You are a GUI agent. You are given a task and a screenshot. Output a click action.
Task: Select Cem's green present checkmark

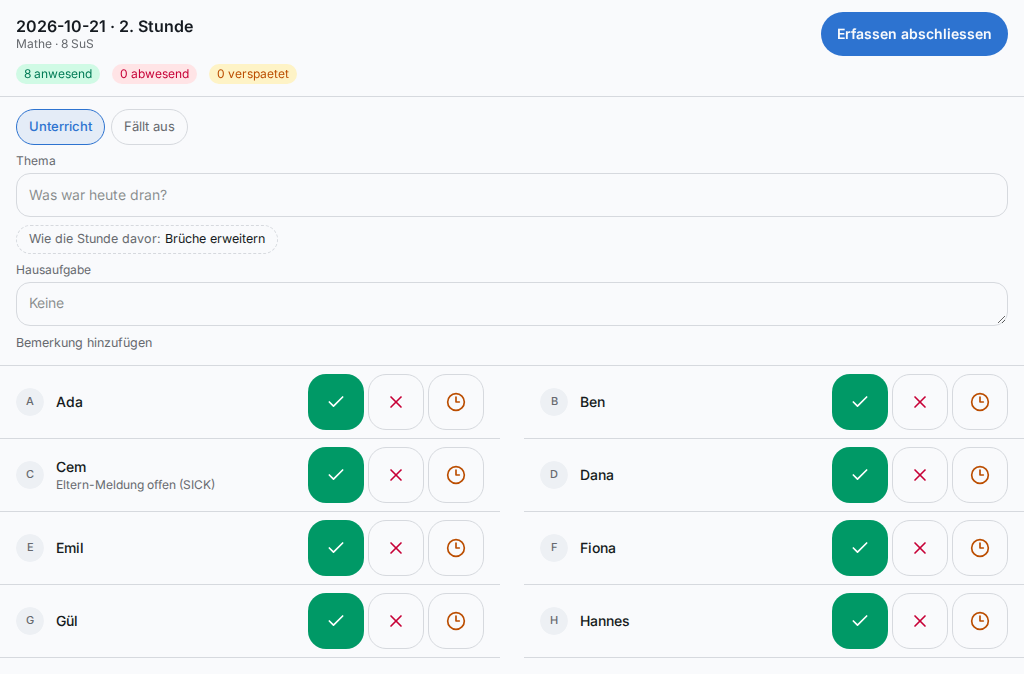click(336, 475)
